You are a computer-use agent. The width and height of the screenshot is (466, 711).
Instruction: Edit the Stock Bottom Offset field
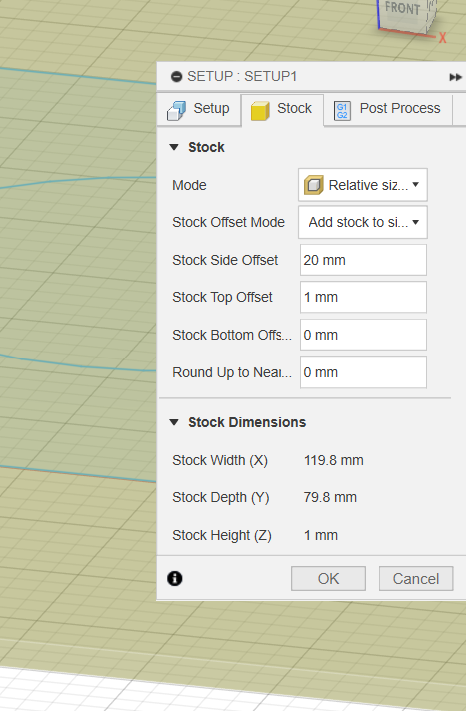point(363,335)
